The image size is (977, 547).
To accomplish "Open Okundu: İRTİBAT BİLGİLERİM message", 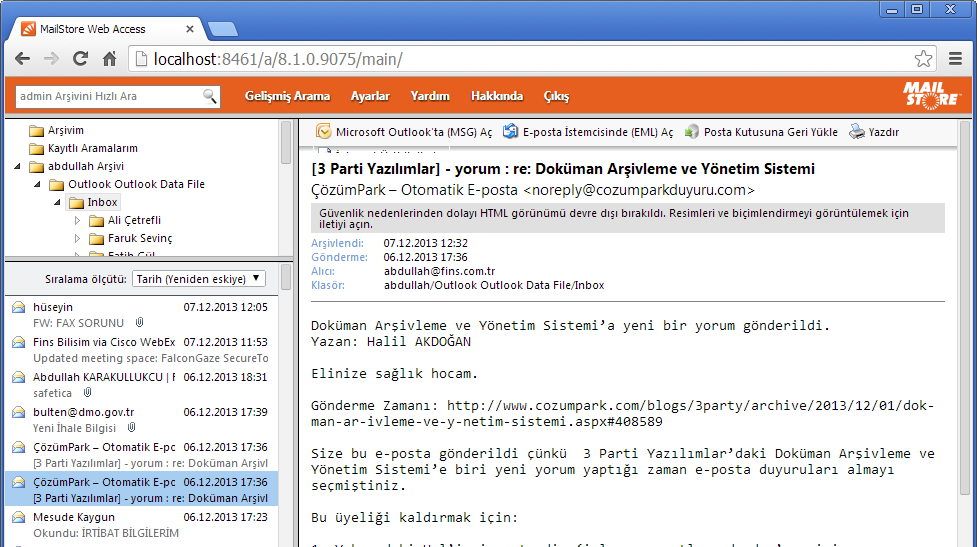I will coord(141,525).
